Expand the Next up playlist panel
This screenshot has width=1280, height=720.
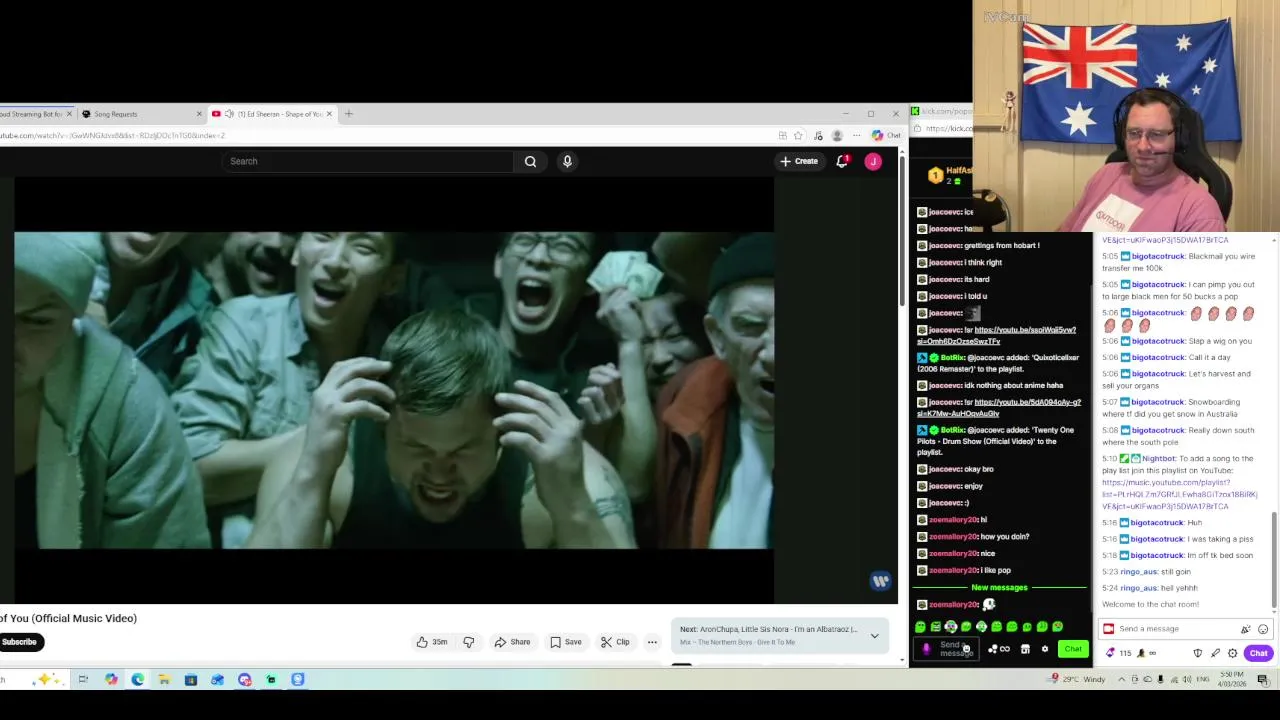point(874,636)
